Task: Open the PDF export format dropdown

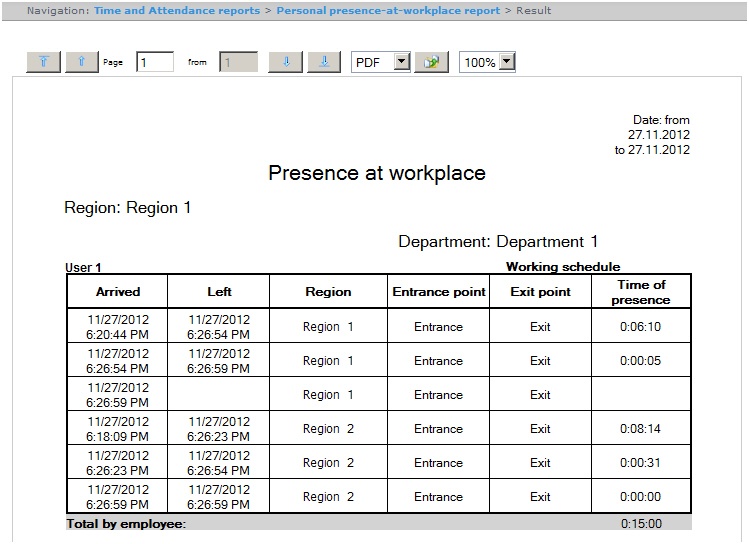Action: (381, 62)
